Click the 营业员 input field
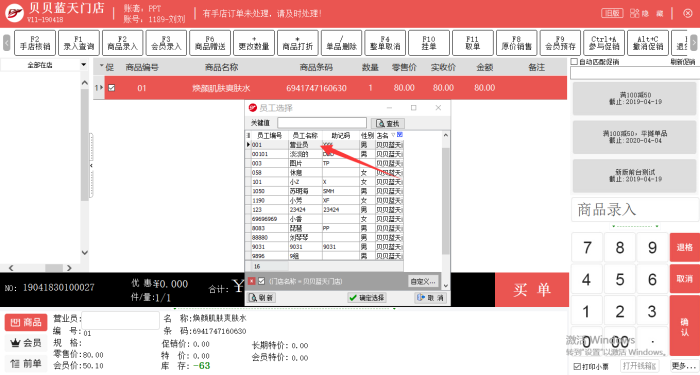The width and height of the screenshot is (700, 375). click(120, 320)
